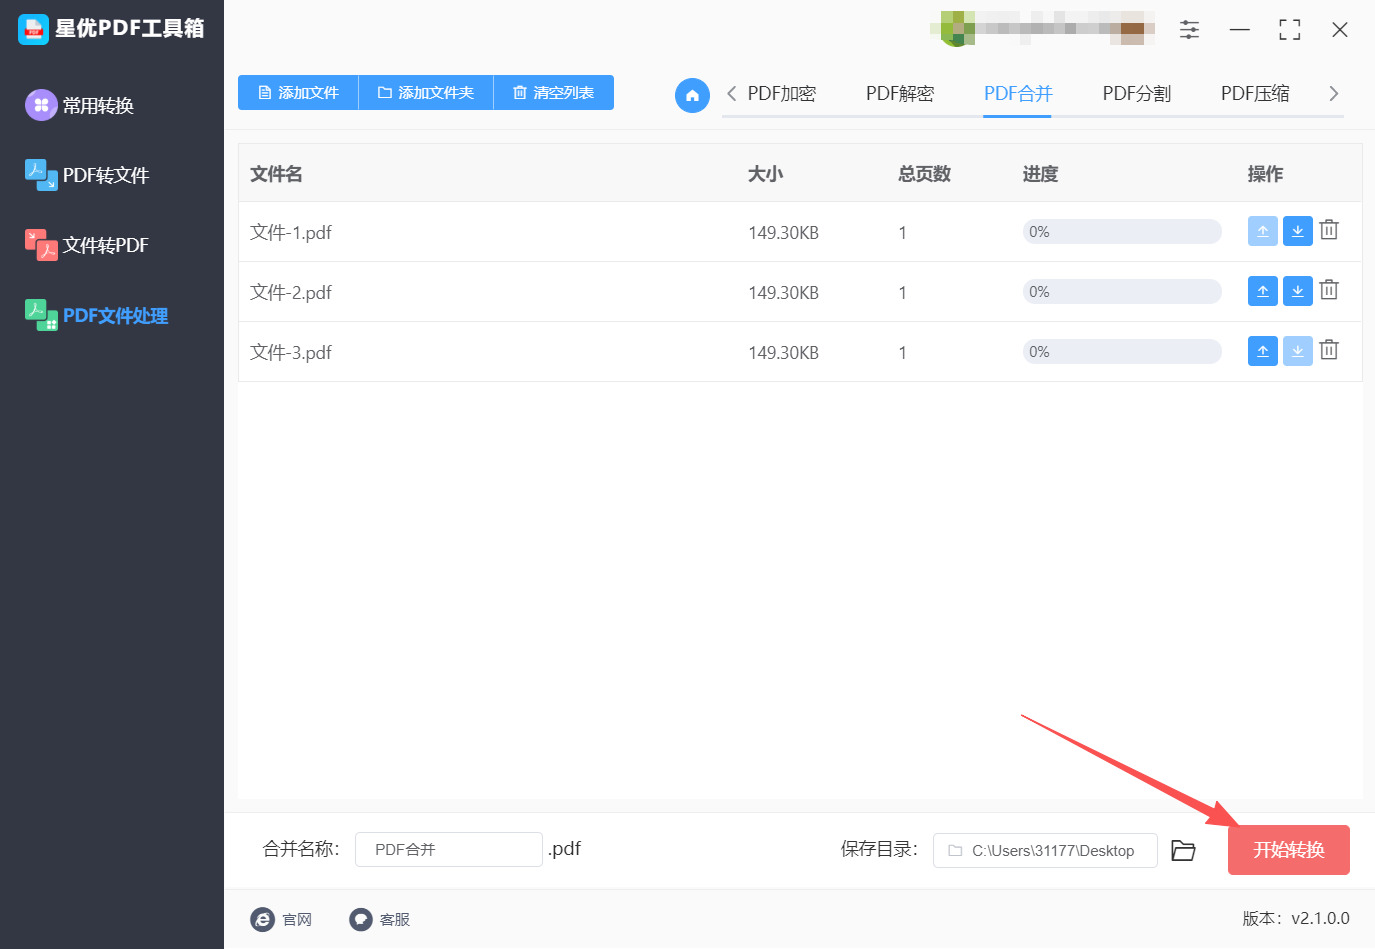Start merging with 开始转换 button
The height and width of the screenshot is (949, 1375).
click(x=1289, y=850)
